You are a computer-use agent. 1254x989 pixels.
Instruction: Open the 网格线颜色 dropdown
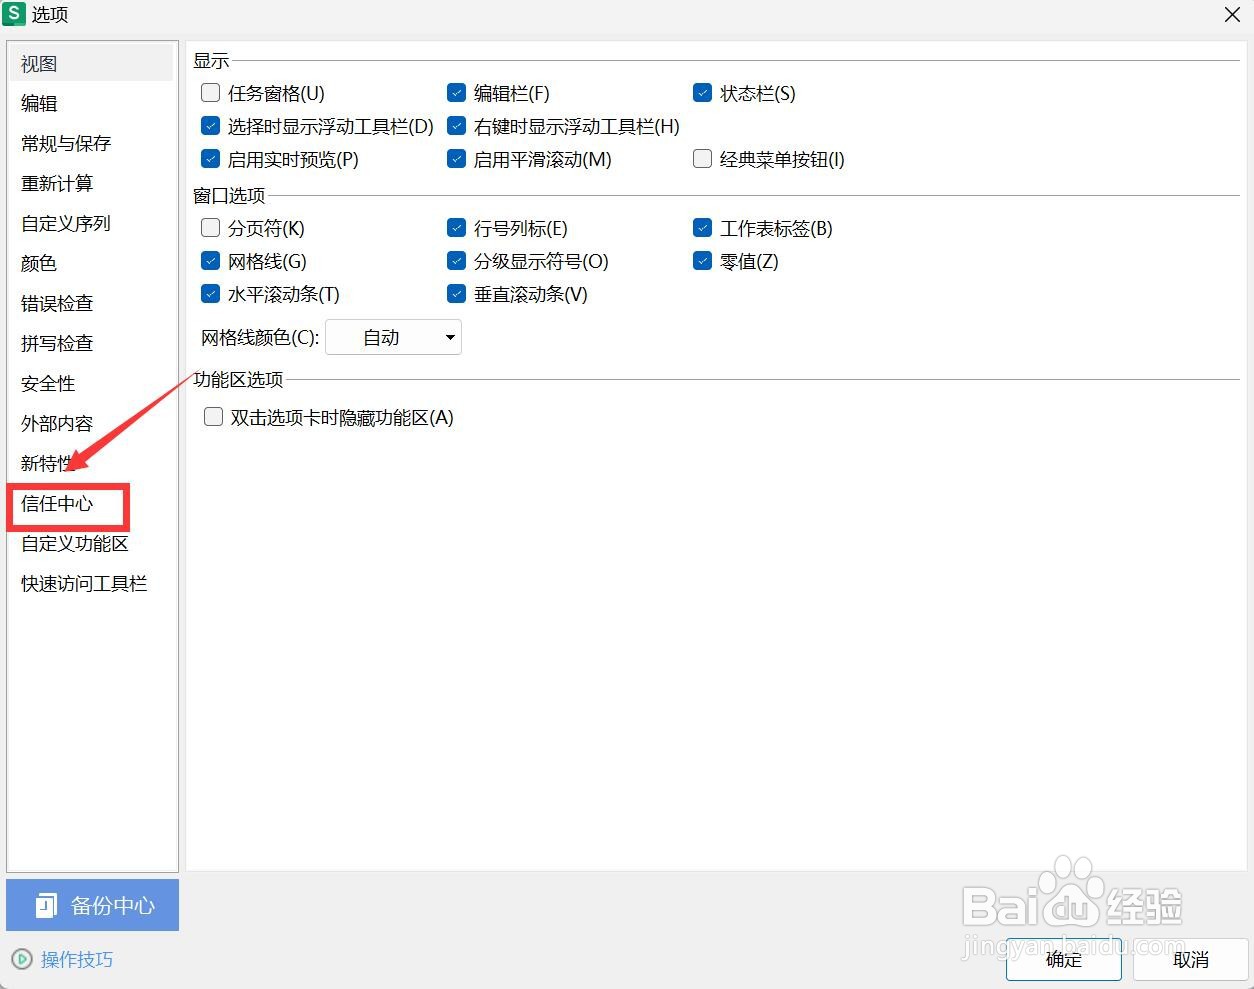point(394,338)
